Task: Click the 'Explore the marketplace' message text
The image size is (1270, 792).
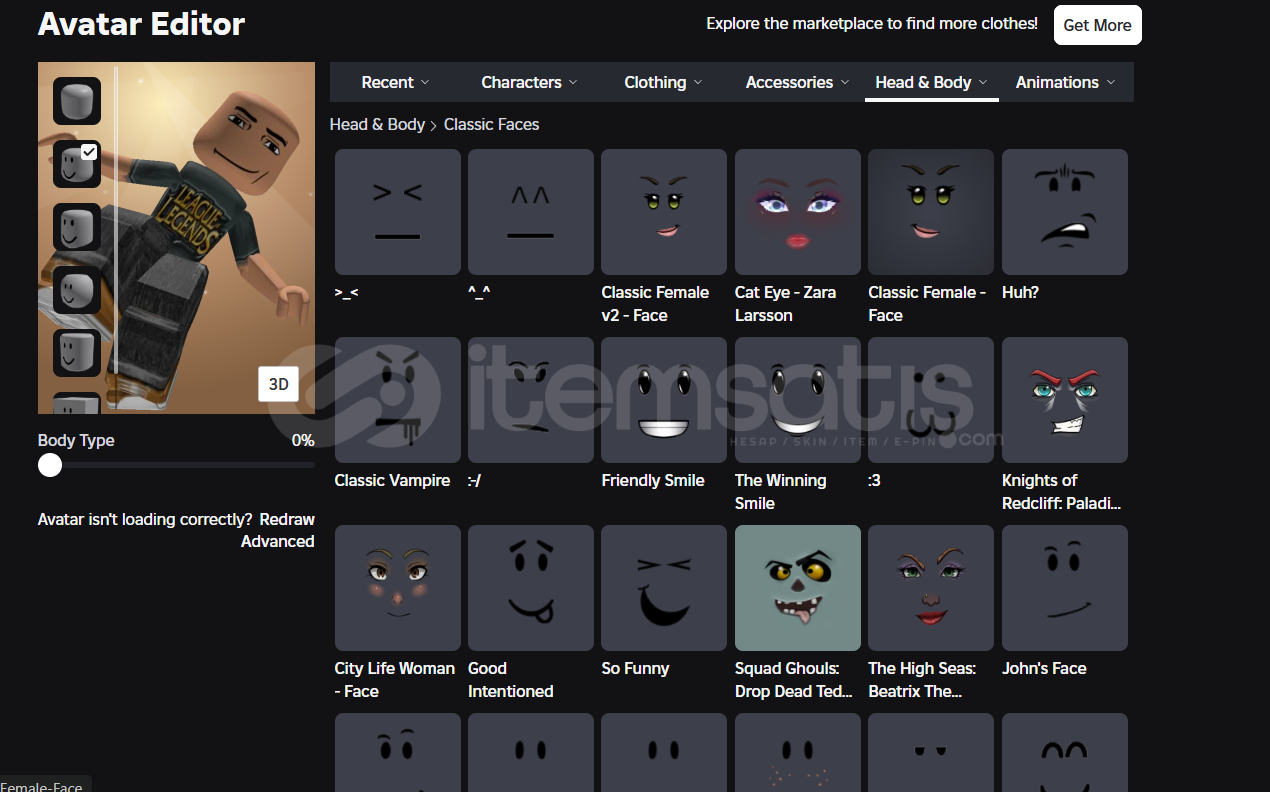Action: [872, 23]
